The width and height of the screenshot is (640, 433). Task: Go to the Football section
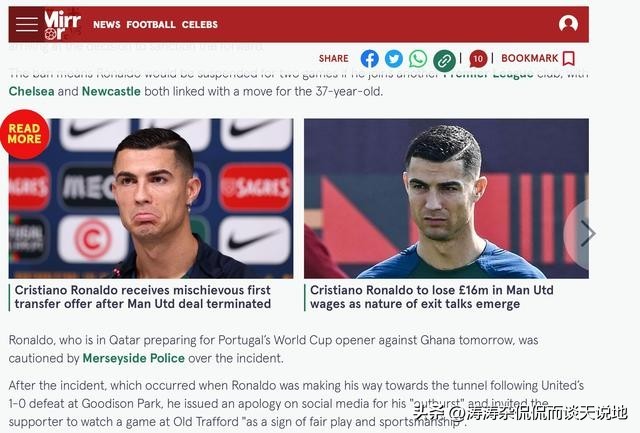click(151, 24)
